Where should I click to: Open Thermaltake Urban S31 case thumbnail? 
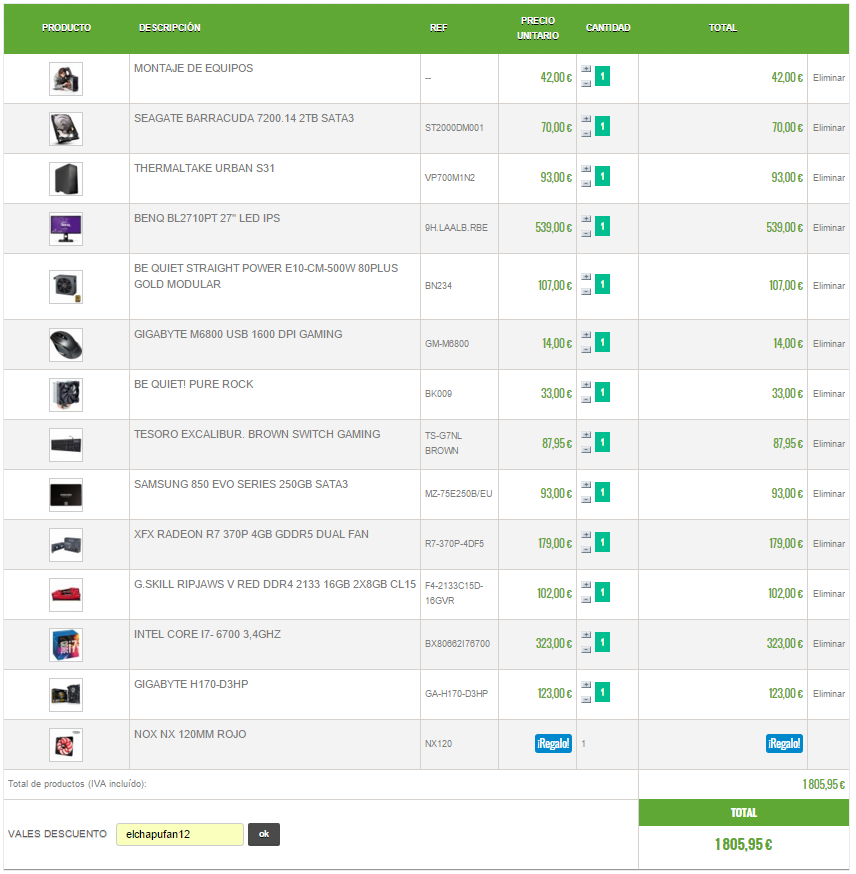(66, 179)
